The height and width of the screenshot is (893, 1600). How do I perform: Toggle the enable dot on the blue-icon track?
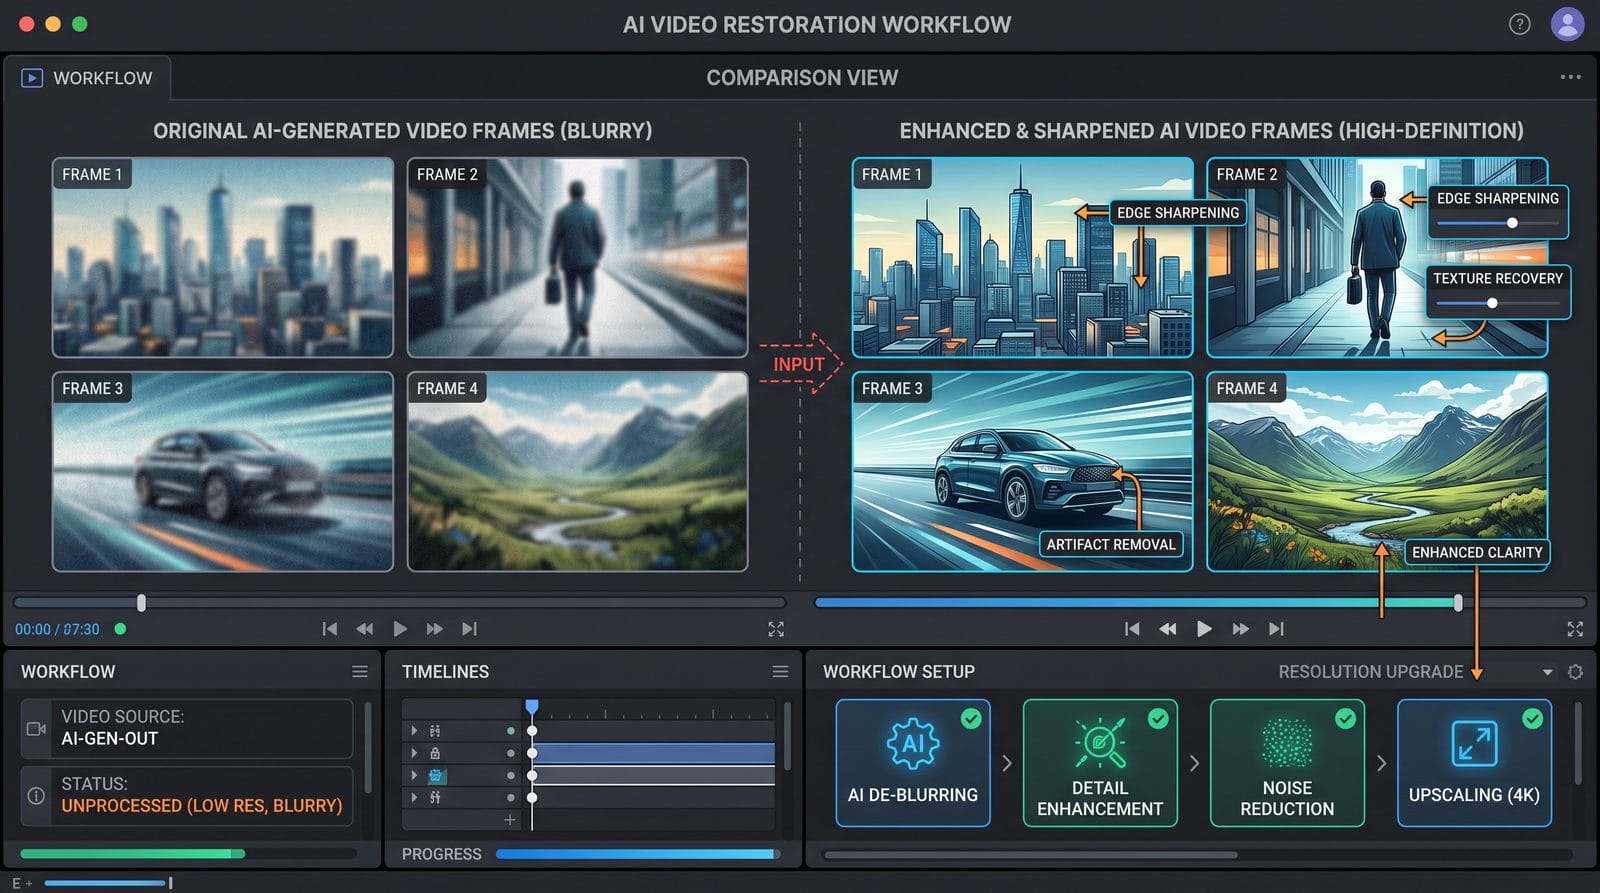tap(511, 775)
